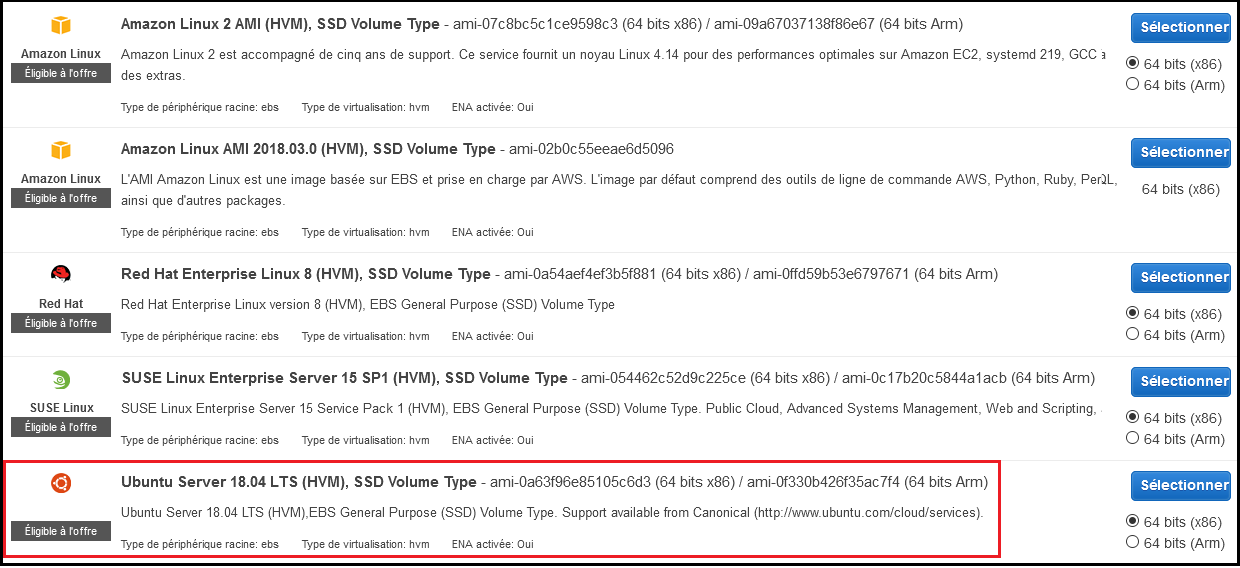The width and height of the screenshot is (1240, 568).
Task: Click the 64 bits (x86) label for AMI 2018.03.0
Action: click(1181, 189)
